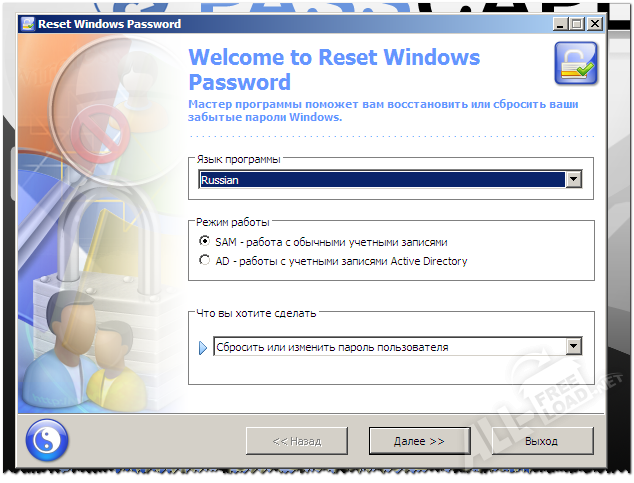Click the selected 'Russian' language field
Screen dimensions: 634x483
point(380,180)
